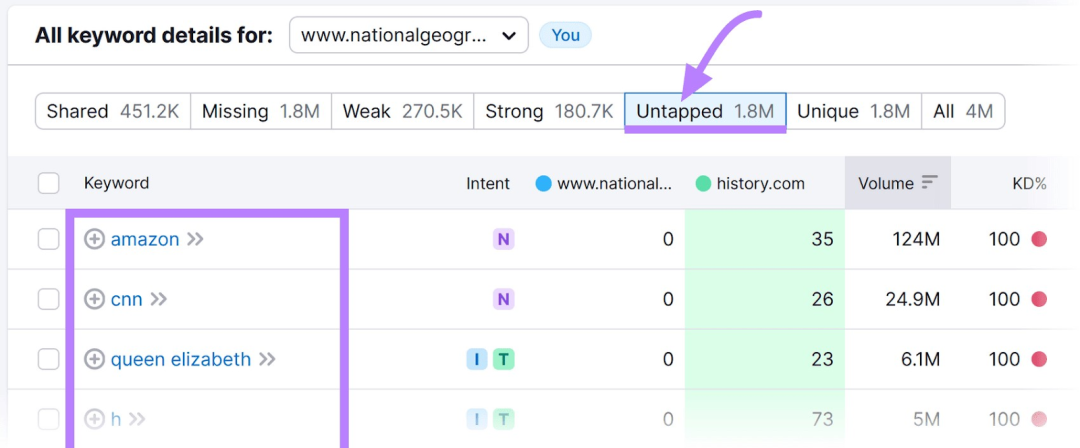
Task: Tick the select-all checkbox in table header
Action: pyautogui.click(x=48, y=183)
